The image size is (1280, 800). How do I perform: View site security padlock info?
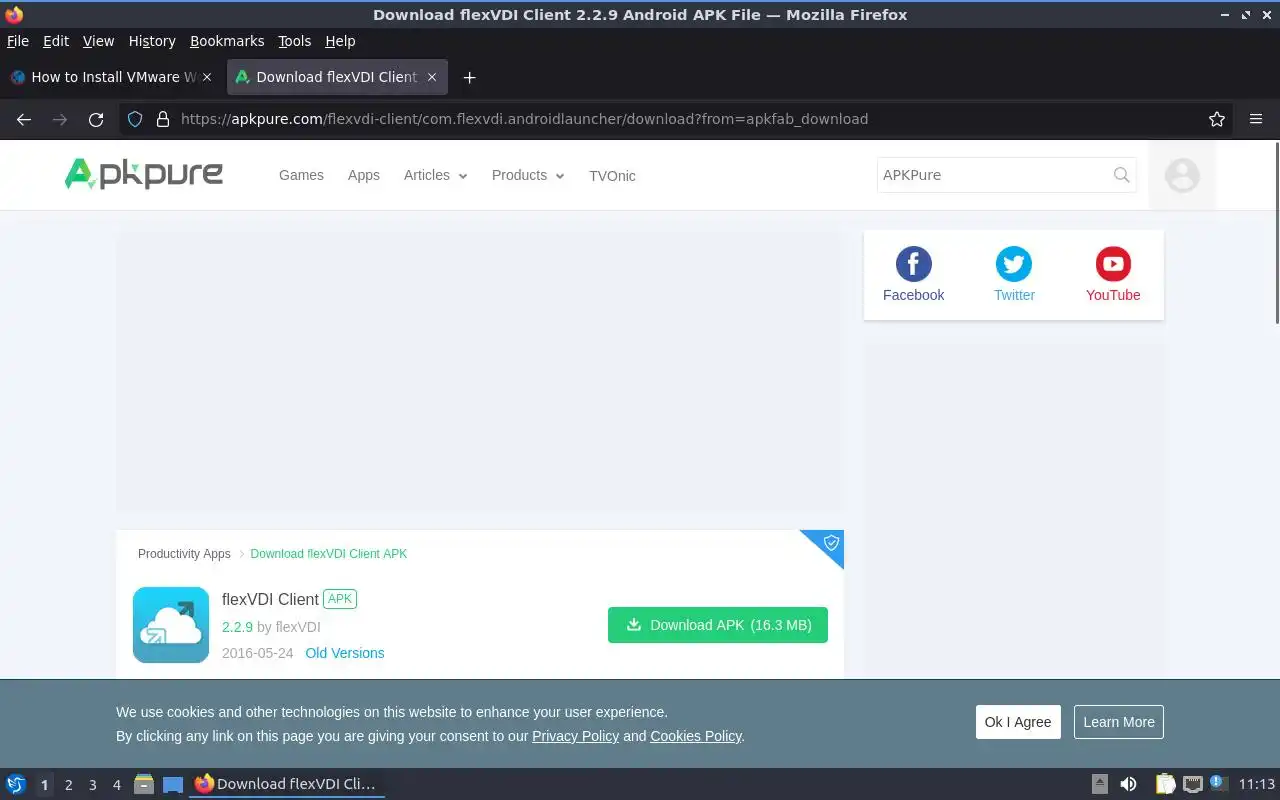coord(163,119)
